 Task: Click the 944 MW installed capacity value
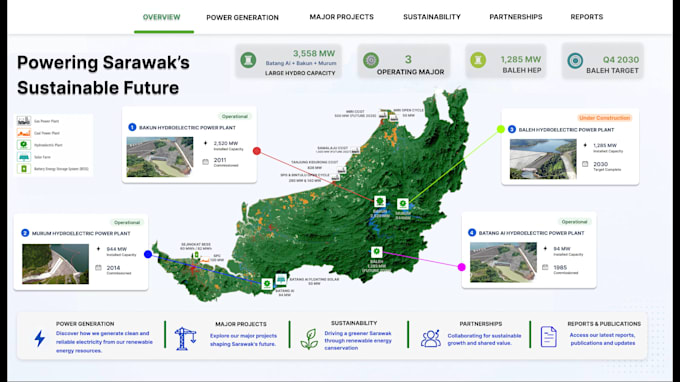pyautogui.click(x=117, y=249)
